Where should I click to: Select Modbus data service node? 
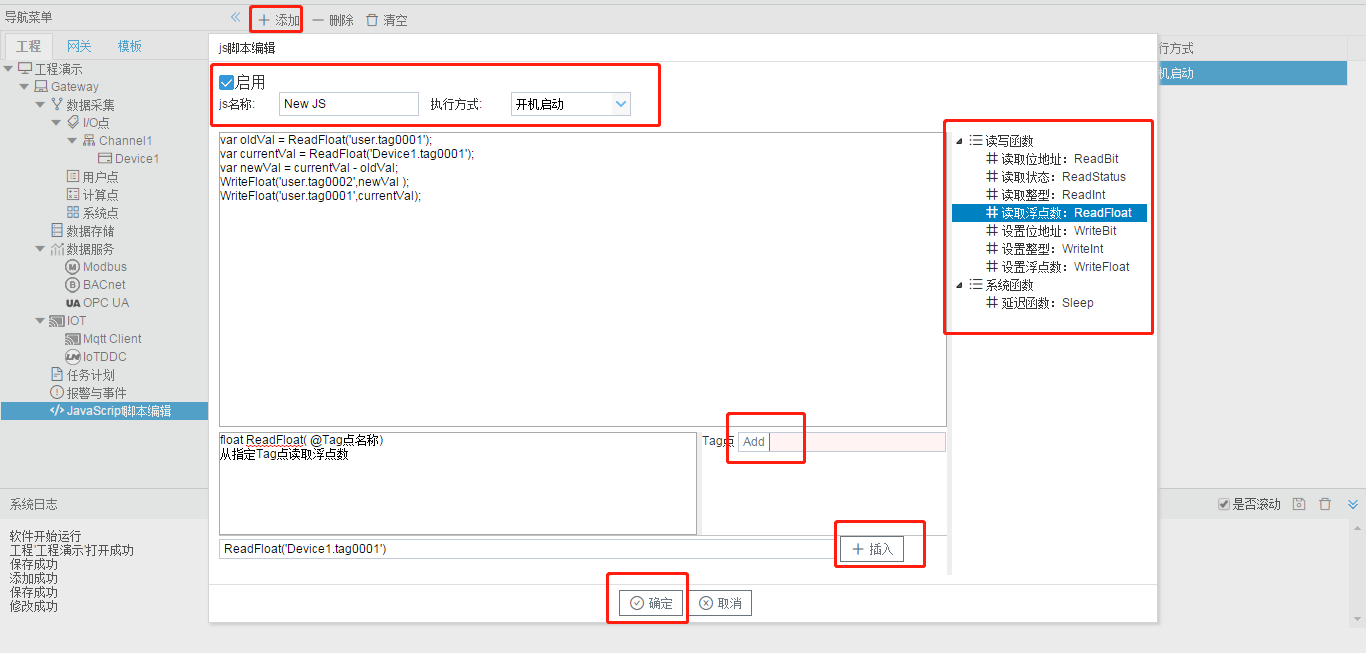pyautogui.click(x=96, y=267)
